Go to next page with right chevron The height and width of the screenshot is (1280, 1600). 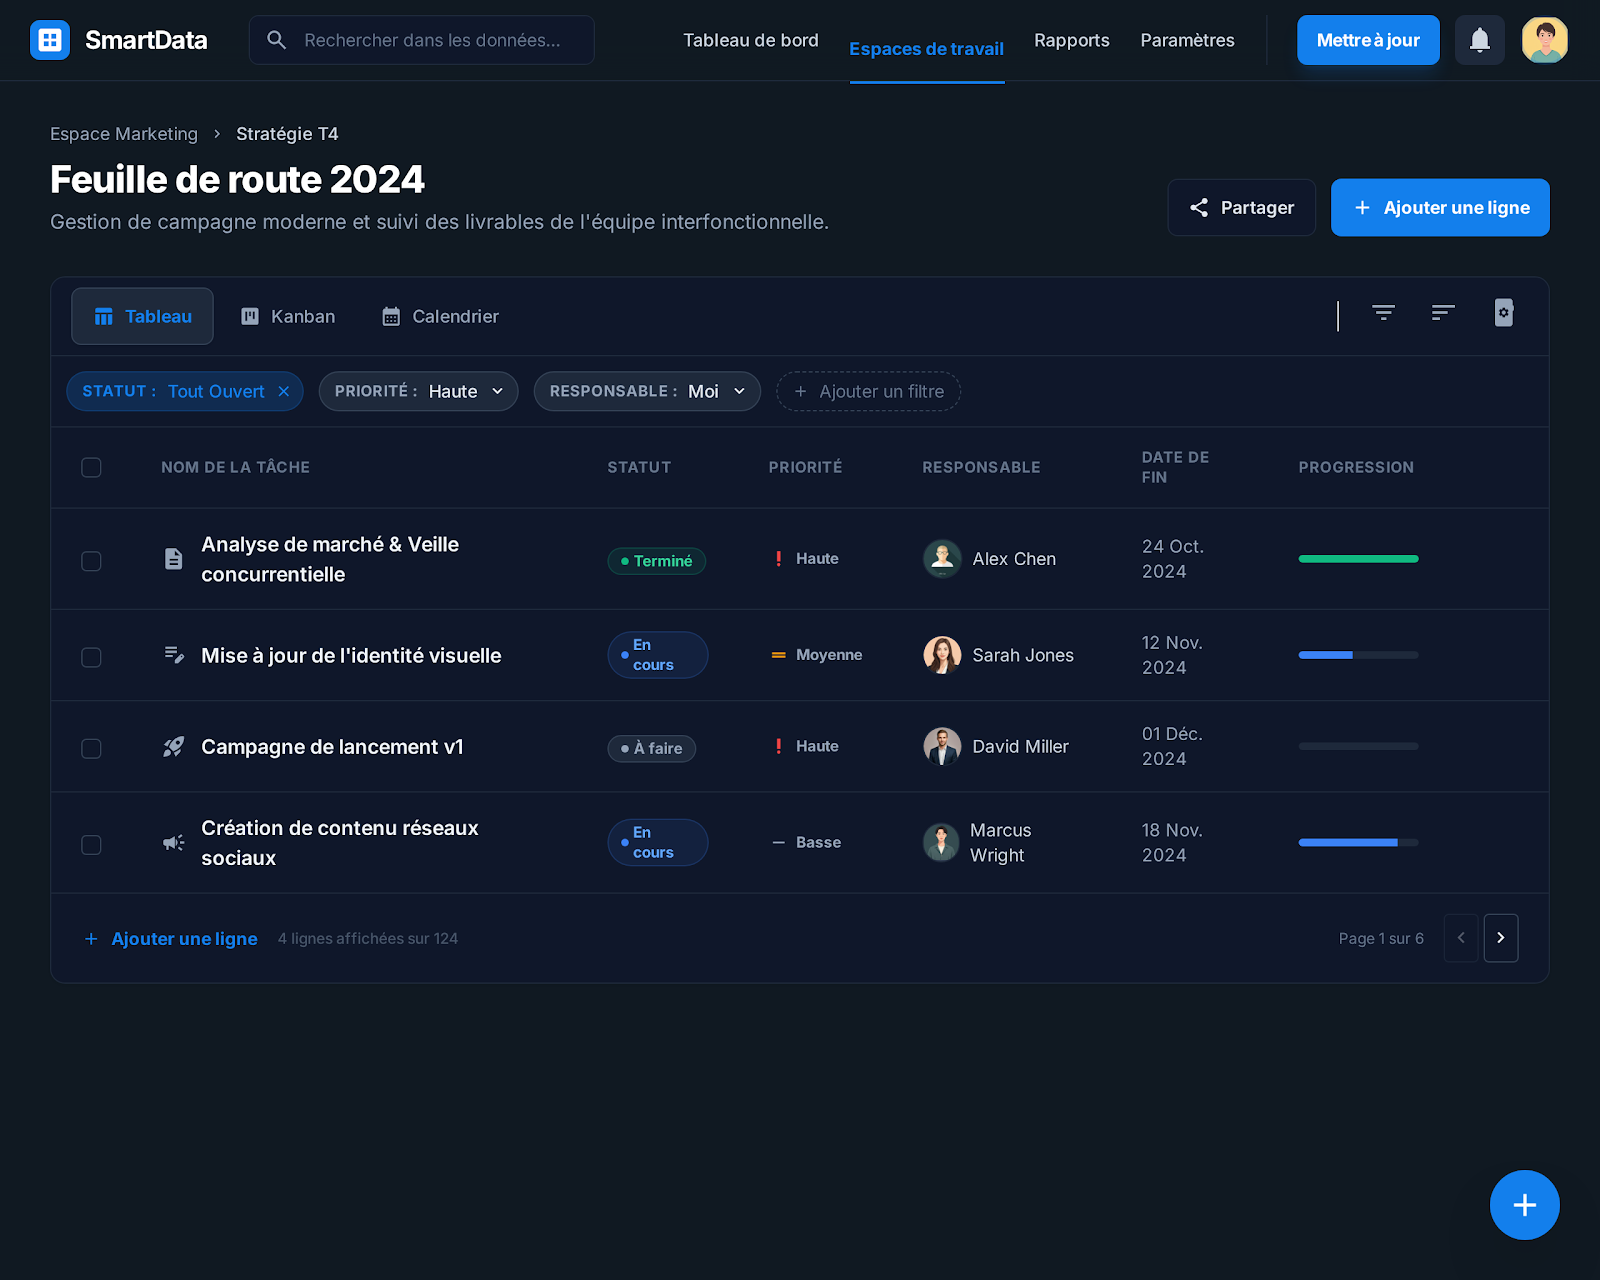pyautogui.click(x=1500, y=938)
